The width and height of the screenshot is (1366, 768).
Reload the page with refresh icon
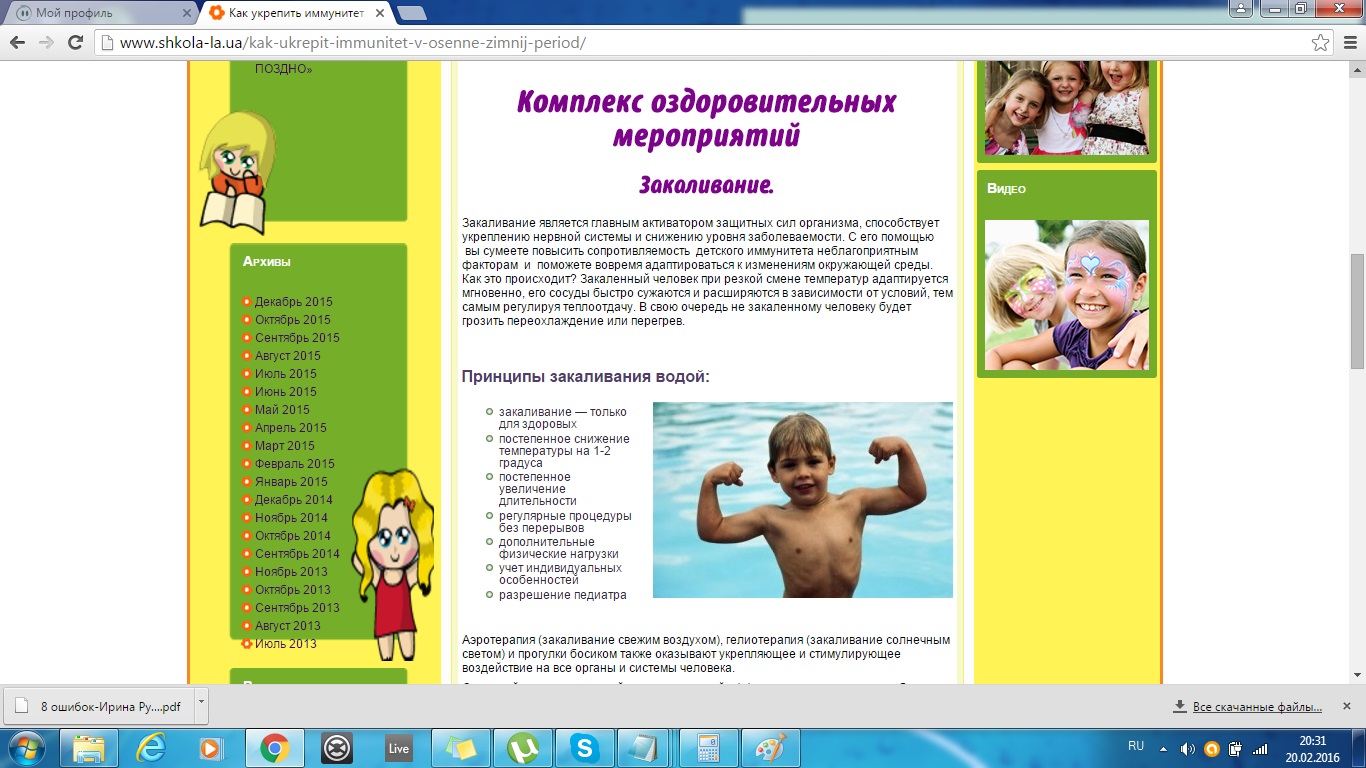tap(75, 43)
